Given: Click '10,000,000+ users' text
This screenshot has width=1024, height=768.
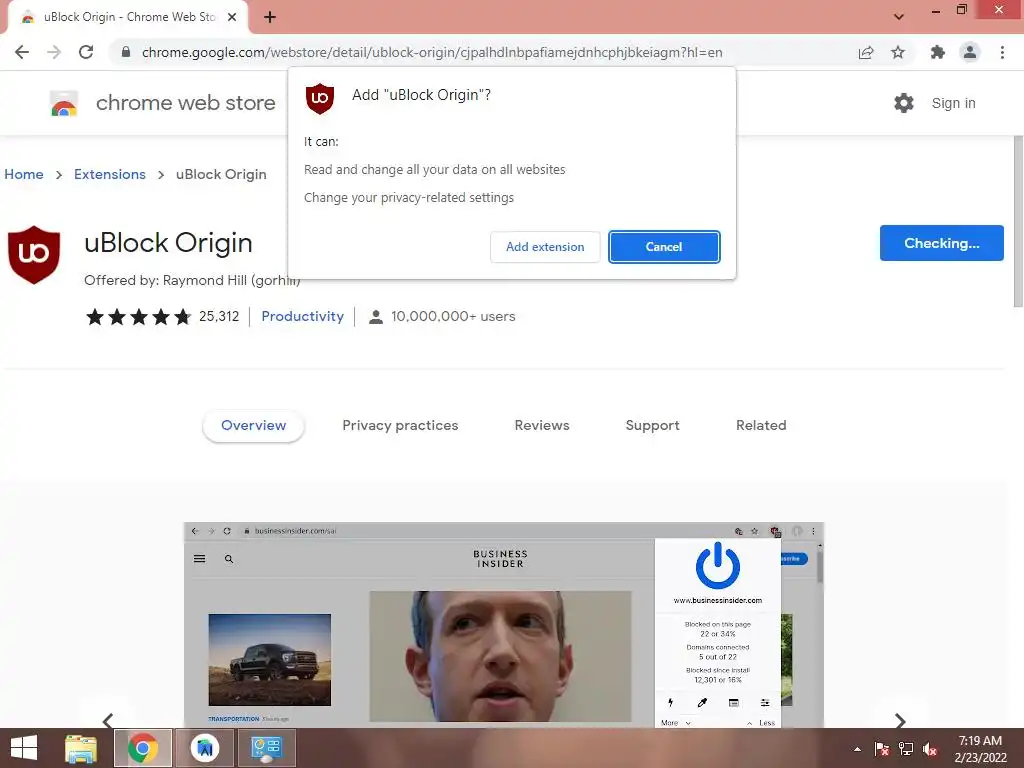Looking at the screenshot, I should pyautogui.click(x=453, y=316).
